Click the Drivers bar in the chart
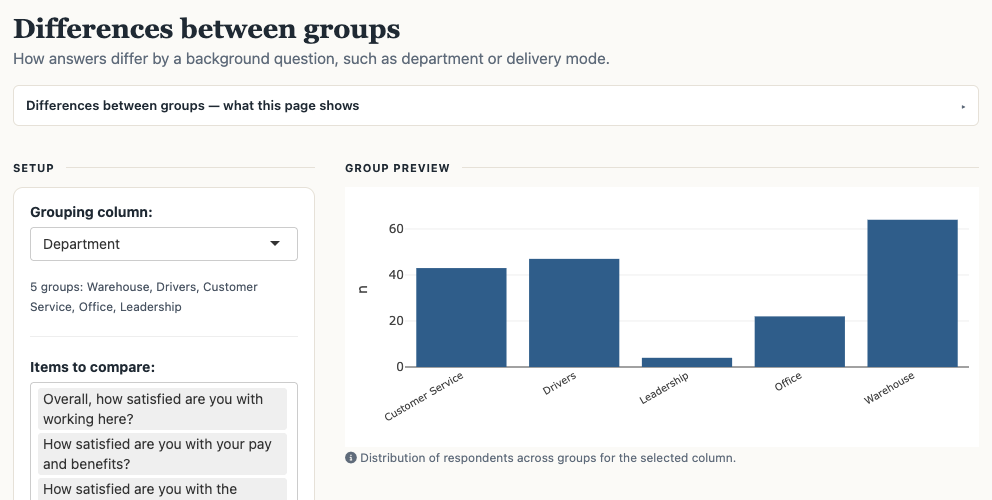 (x=574, y=313)
